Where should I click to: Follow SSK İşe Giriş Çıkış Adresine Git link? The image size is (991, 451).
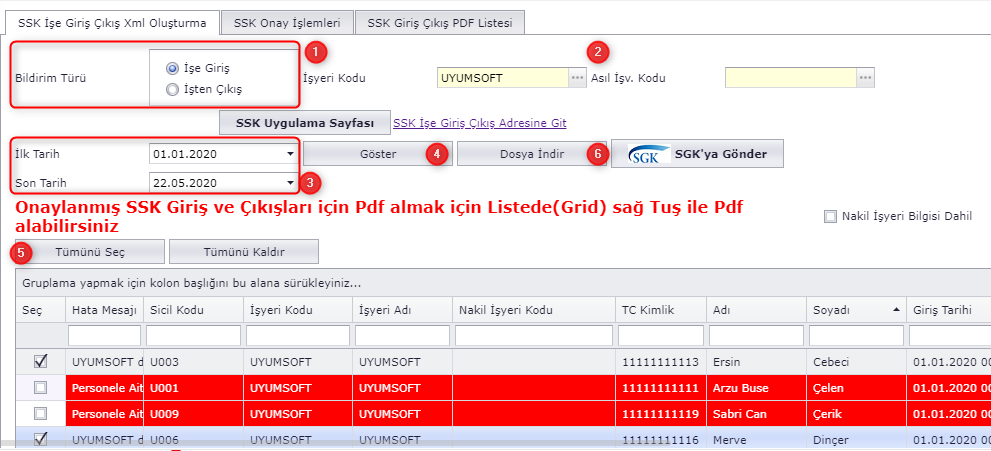480,123
